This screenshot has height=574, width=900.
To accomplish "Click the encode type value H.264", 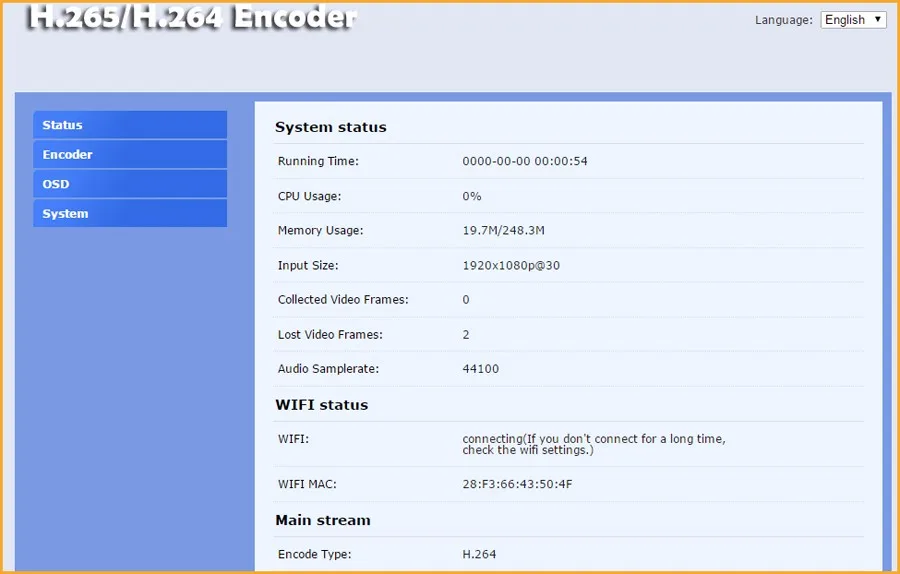I will point(479,554).
